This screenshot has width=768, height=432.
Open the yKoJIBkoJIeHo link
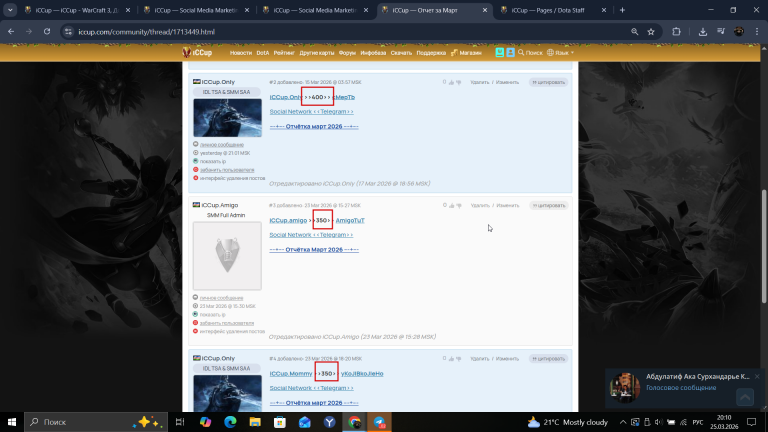[362, 373]
